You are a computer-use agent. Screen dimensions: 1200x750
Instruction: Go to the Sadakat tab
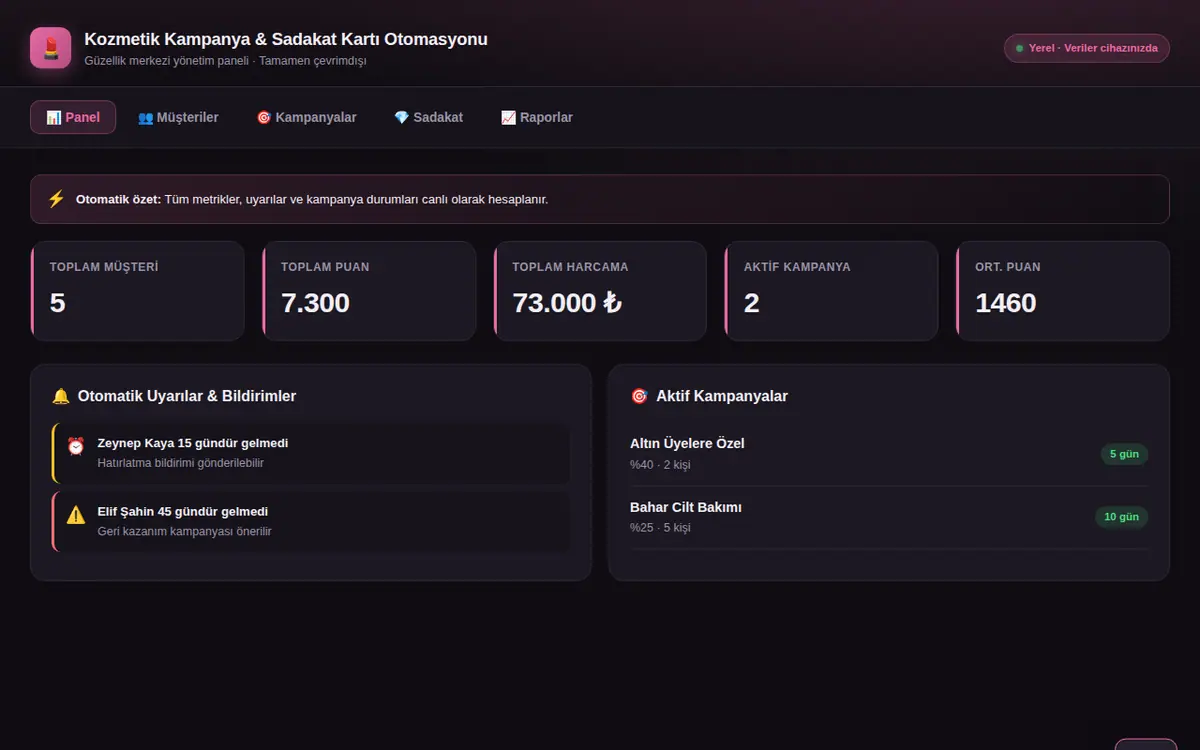(428, 117)
